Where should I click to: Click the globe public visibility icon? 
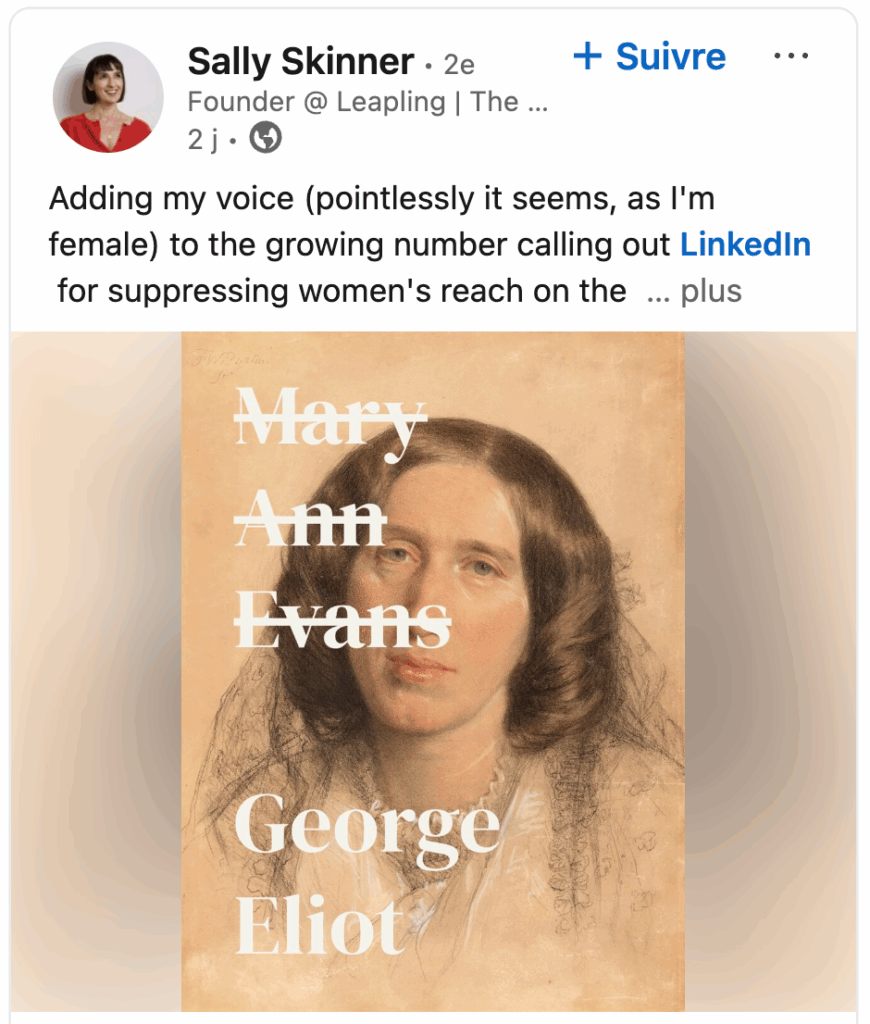pos(265,139)
